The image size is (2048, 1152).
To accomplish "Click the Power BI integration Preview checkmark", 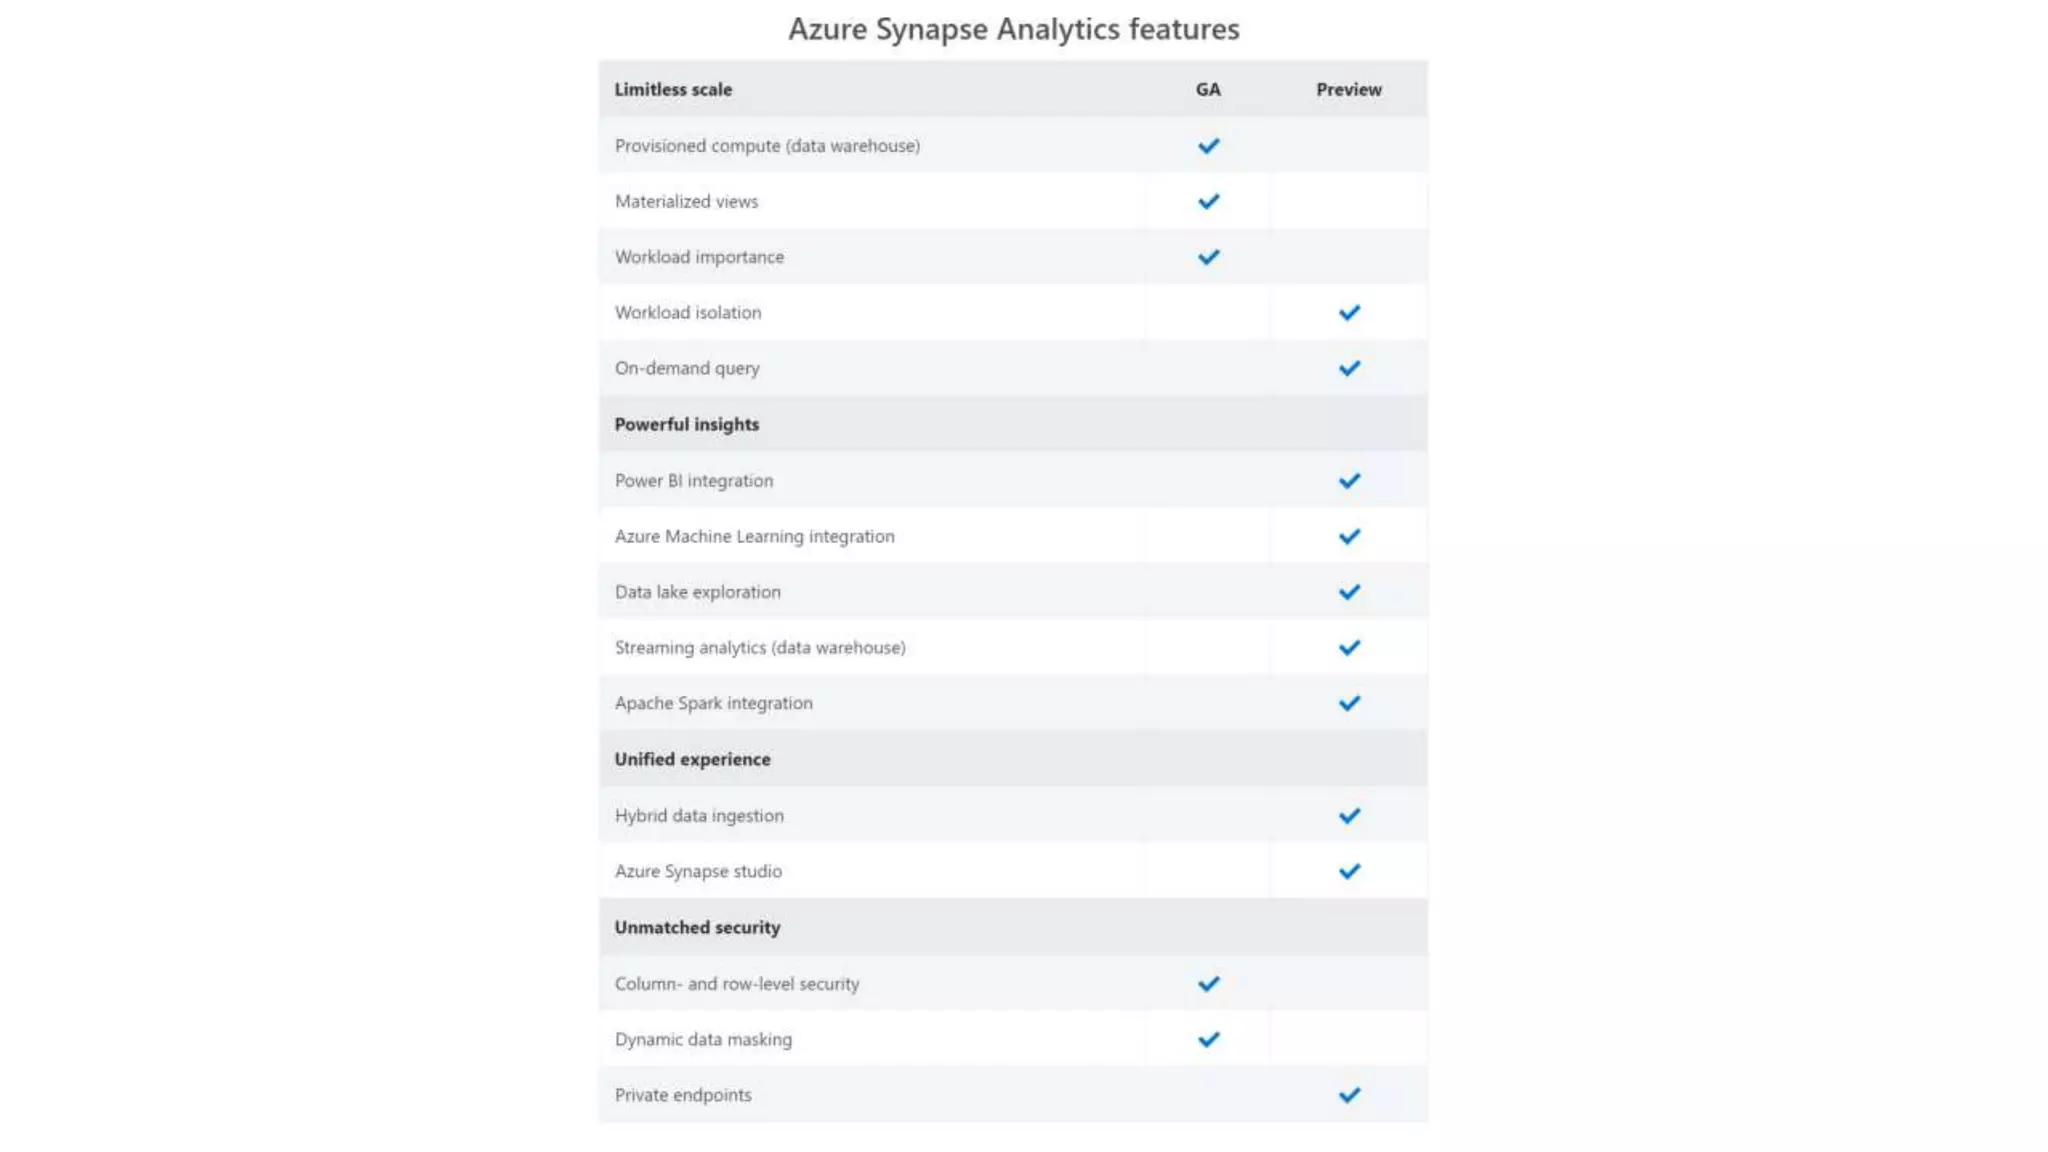I will 1349,481.
